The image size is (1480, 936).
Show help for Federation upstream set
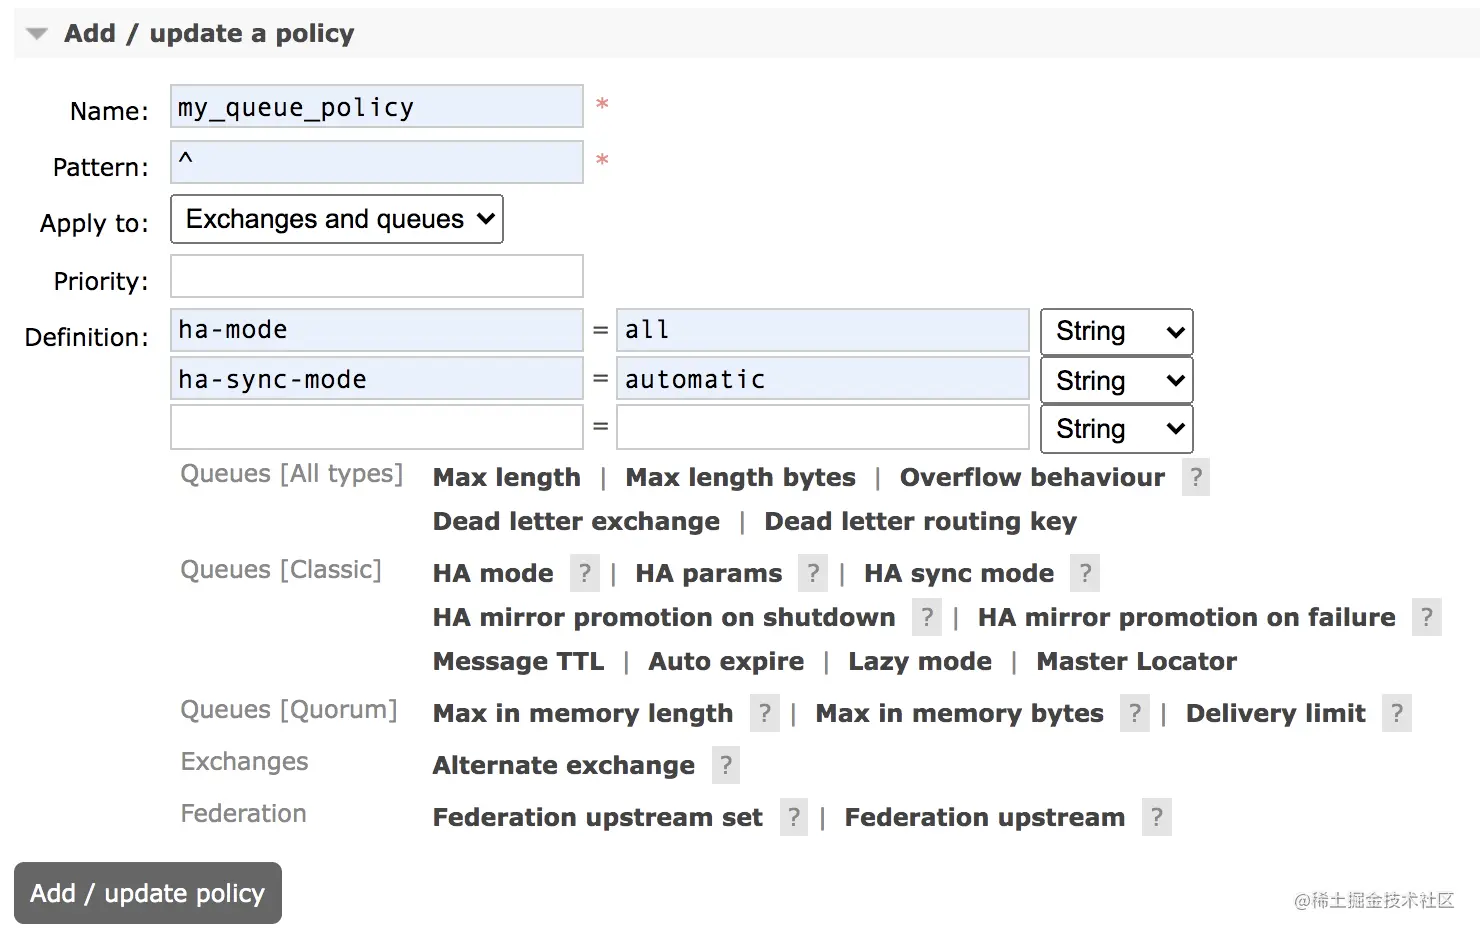coord(794,818)
